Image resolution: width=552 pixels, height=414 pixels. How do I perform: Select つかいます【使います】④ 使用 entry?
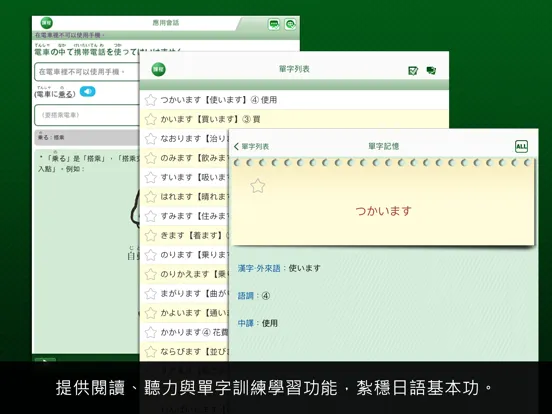coord(294,100)
